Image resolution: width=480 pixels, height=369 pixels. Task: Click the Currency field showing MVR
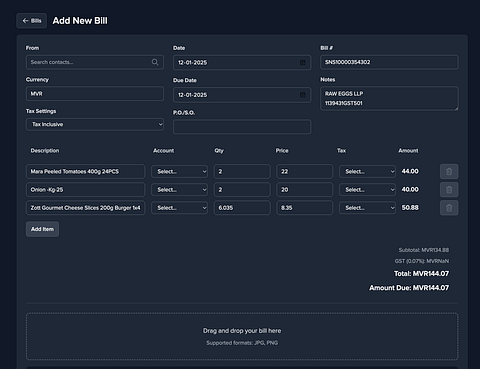(x=95, y=94)
